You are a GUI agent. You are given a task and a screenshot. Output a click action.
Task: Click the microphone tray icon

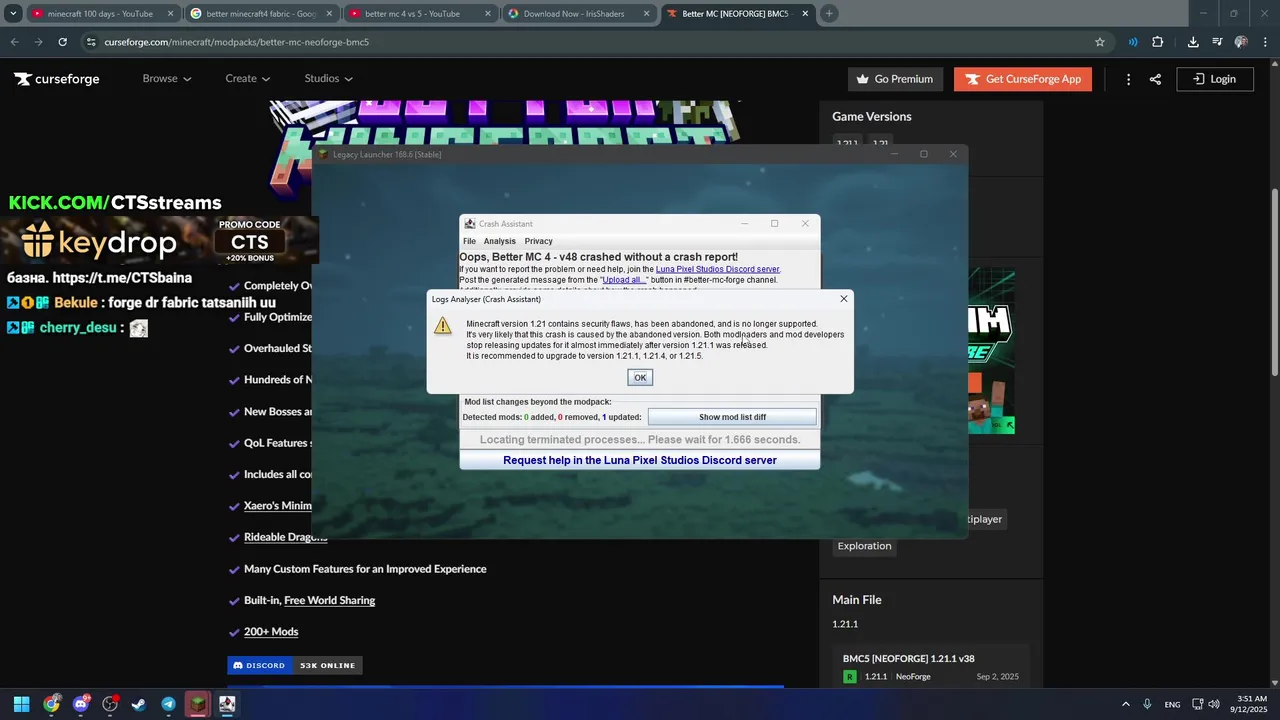pyautogui.click(x=1148, y=704)
